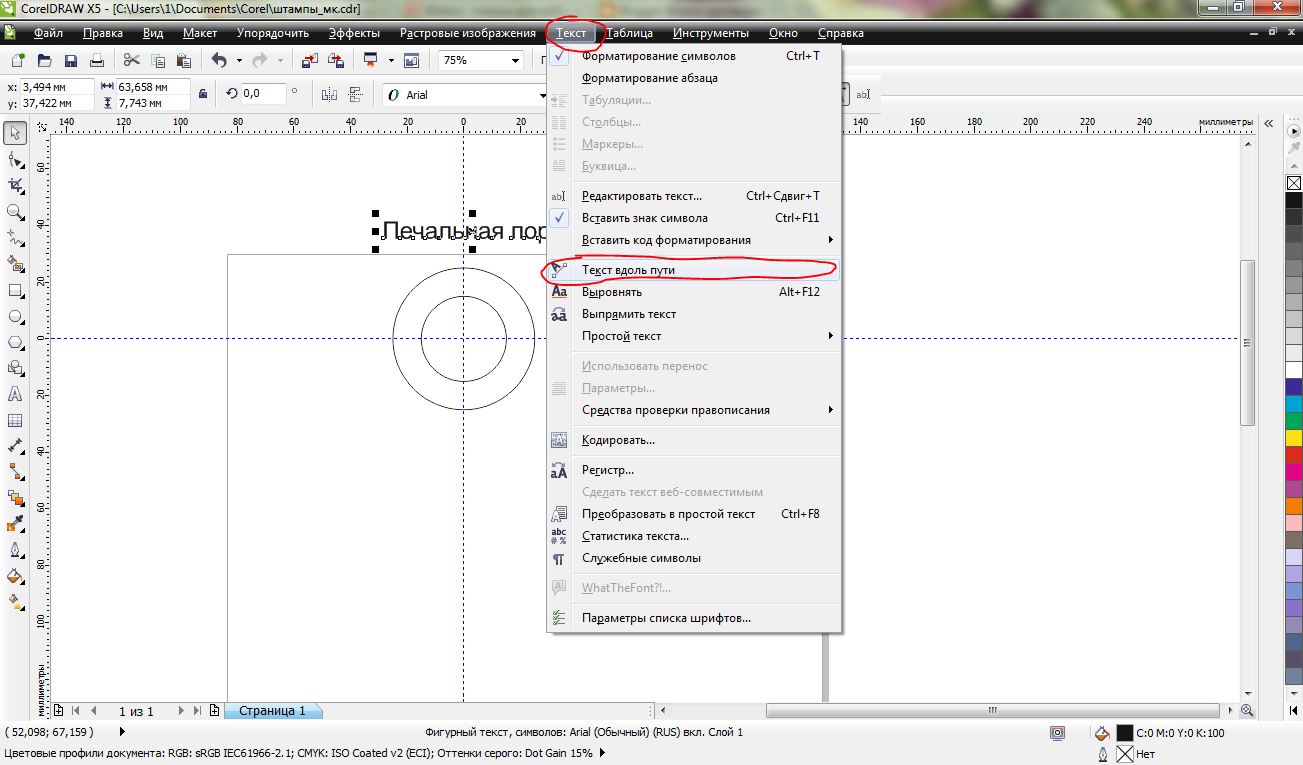
Task: Select the Outline pen tool
Action: tap(15, 550)
